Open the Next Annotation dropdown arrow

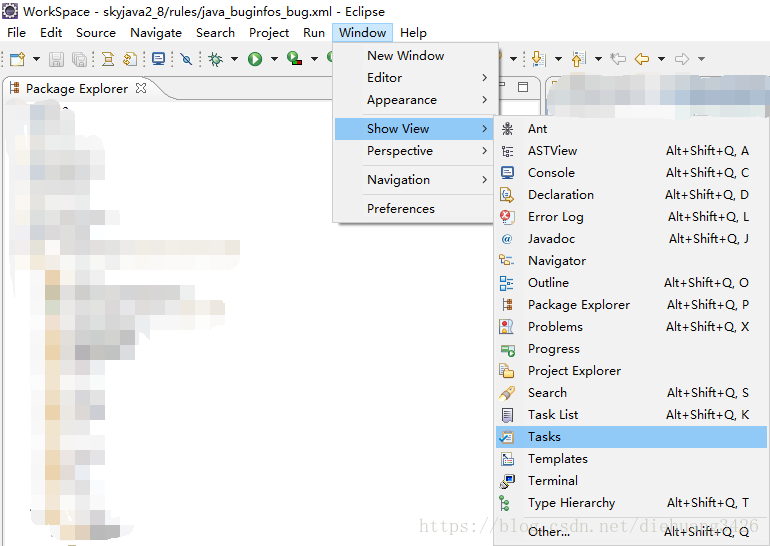click(x=558, y=59)
